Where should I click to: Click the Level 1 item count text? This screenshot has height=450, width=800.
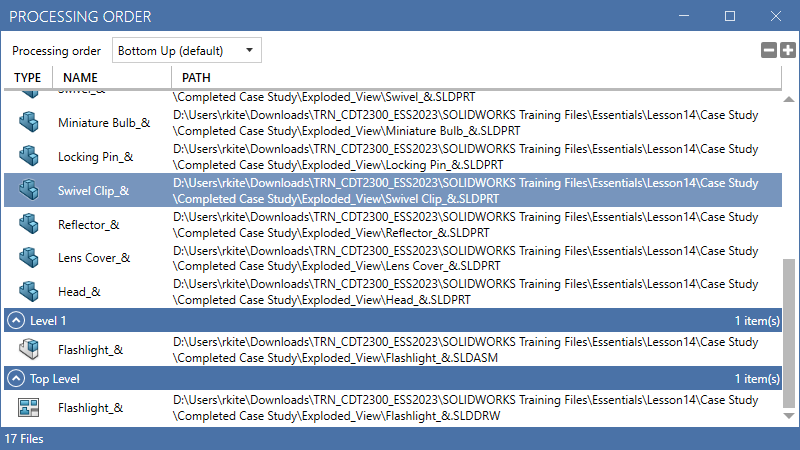(757, 320)
